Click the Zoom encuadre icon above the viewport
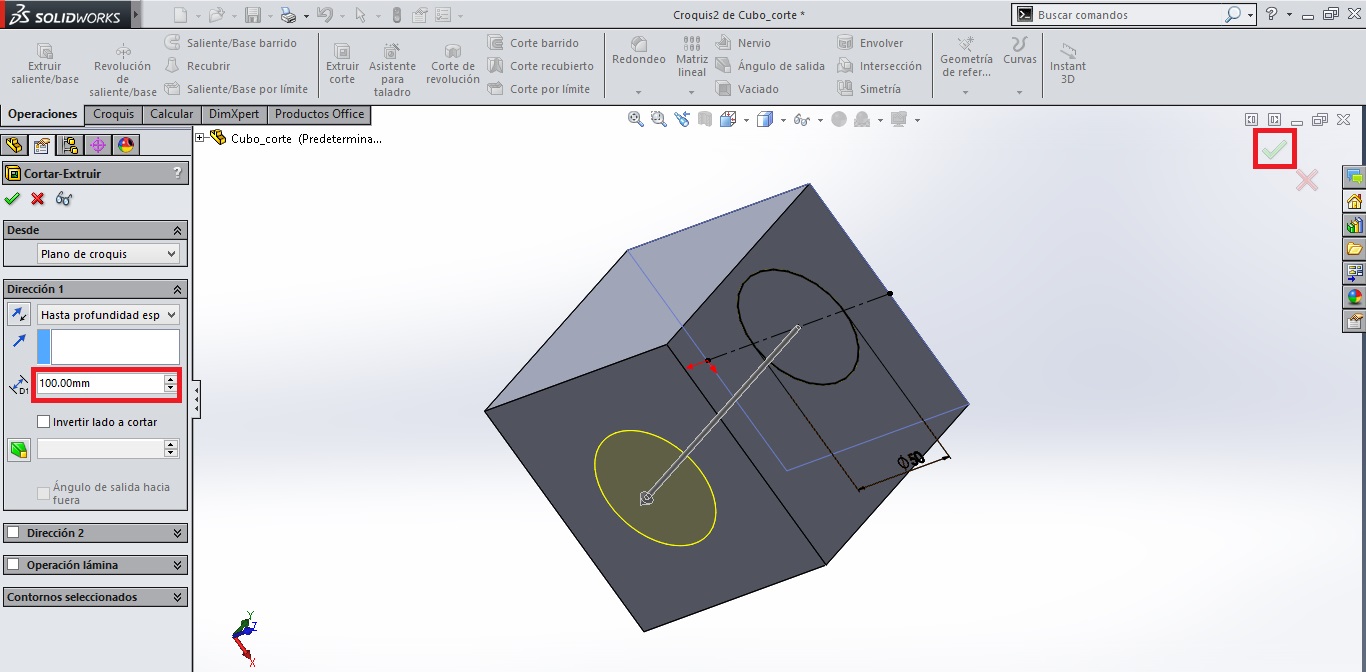Screen dimensions: 1366x672 pos(657,119)
